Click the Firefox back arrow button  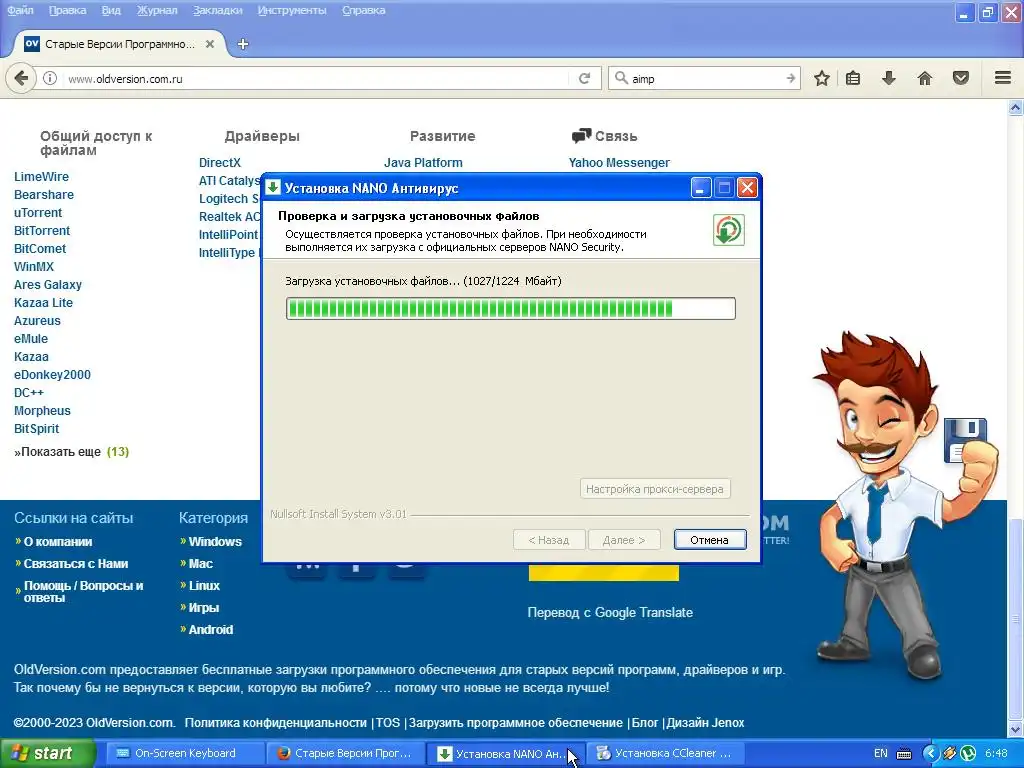point(21,78)
